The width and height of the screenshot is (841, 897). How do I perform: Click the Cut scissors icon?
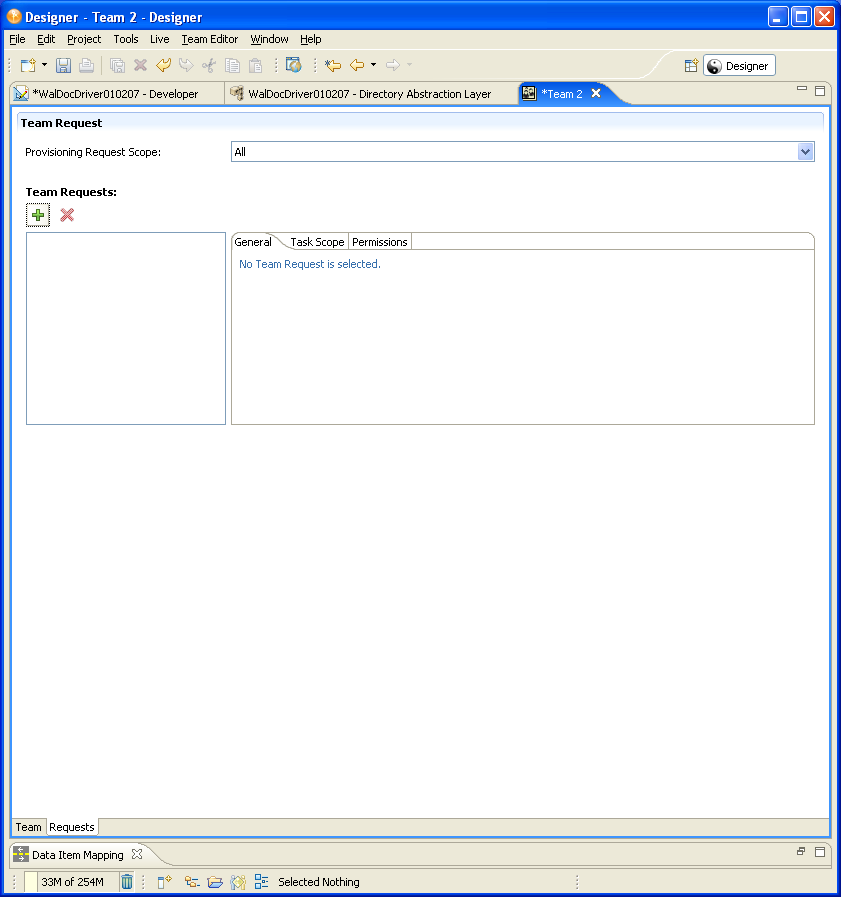coord(209,65)
